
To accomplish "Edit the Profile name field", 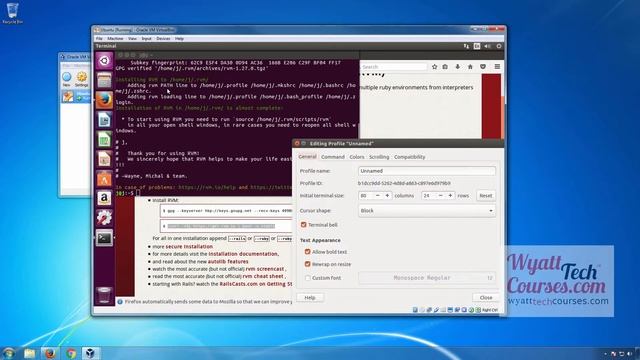I will [427, 171].
